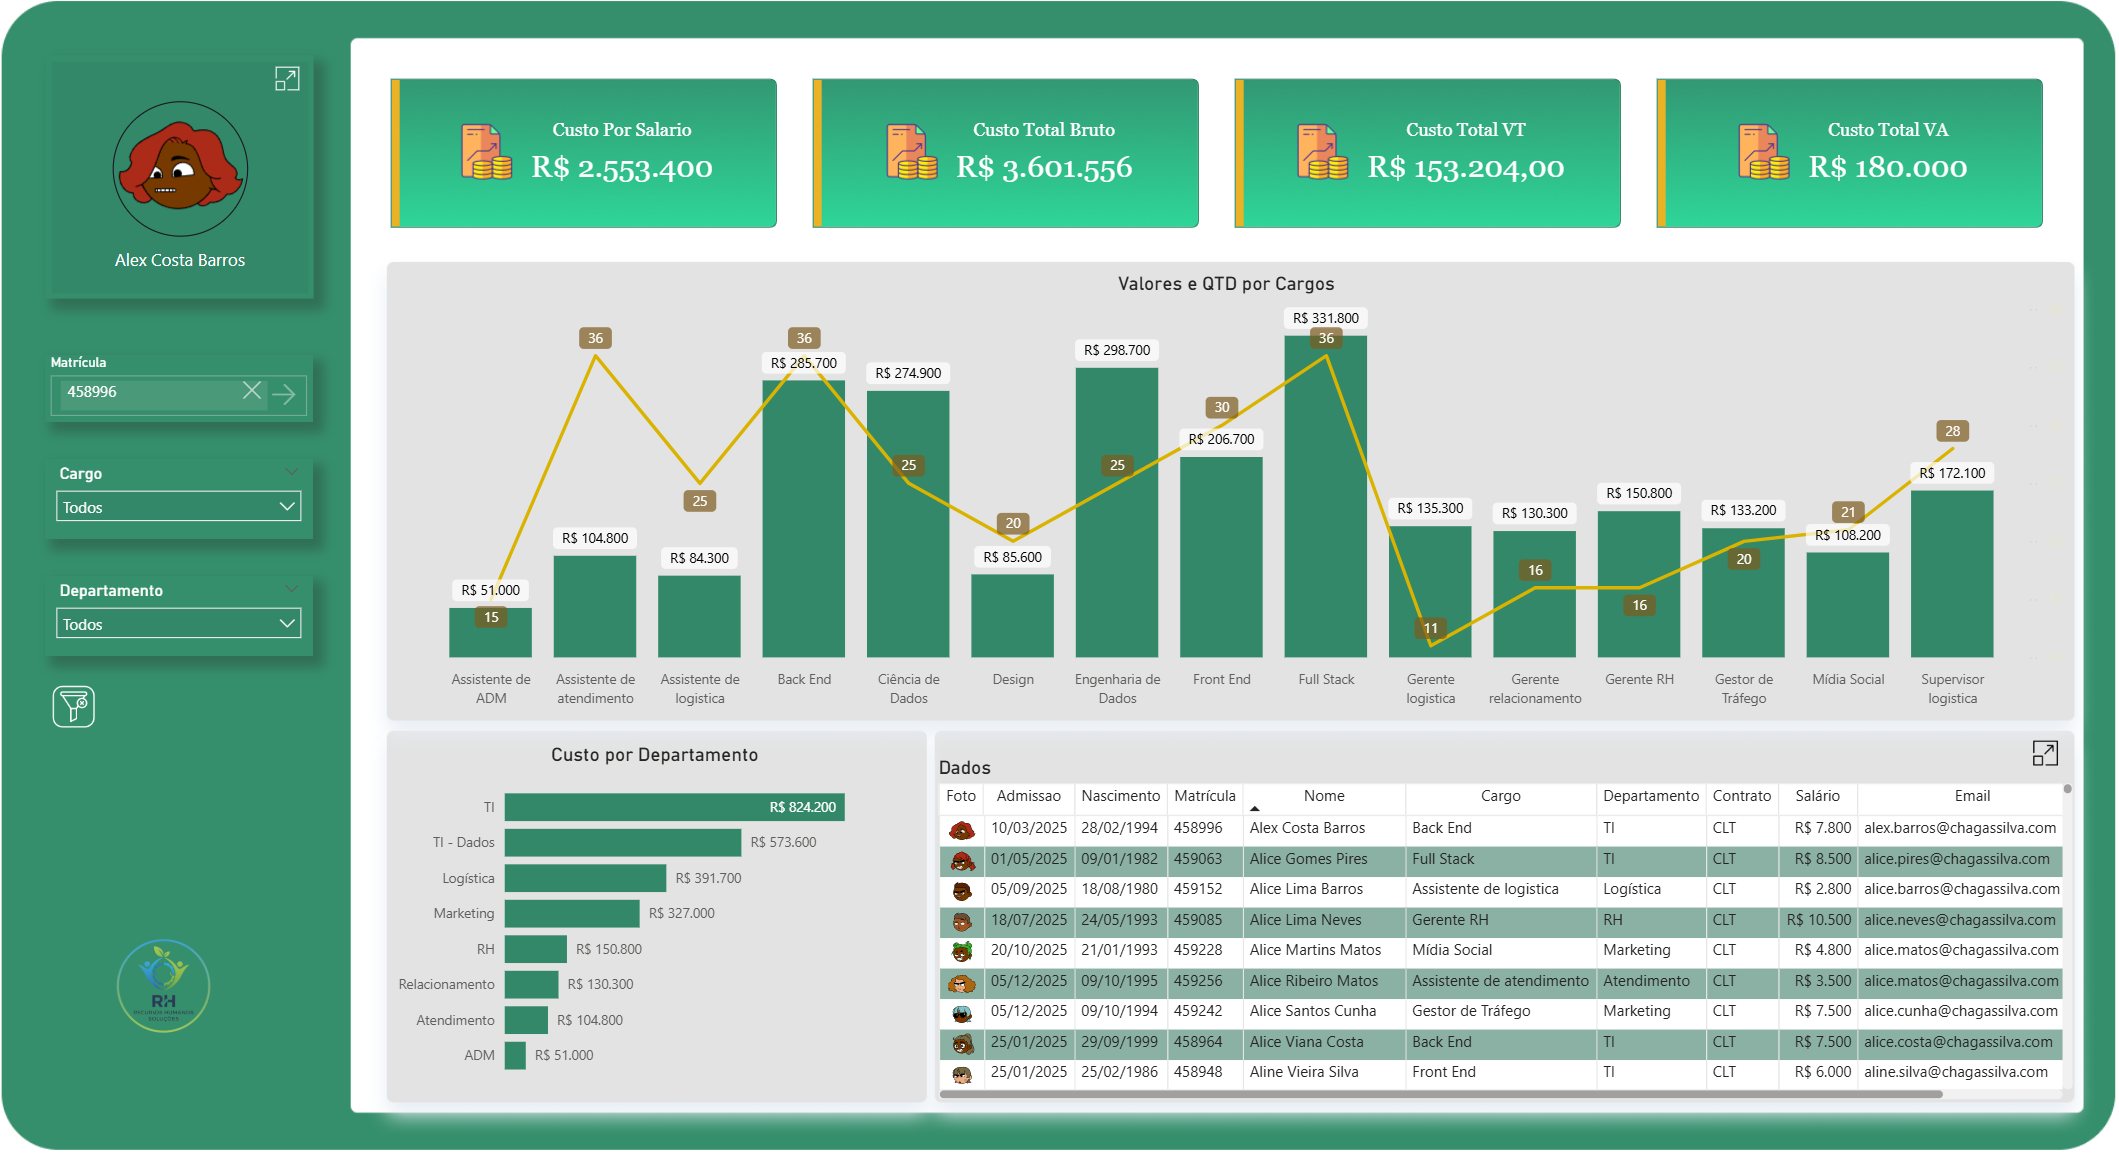
Task: Submit the Matrícula search with the arrow
Action: pyautogui.click(x=287, y=394)
